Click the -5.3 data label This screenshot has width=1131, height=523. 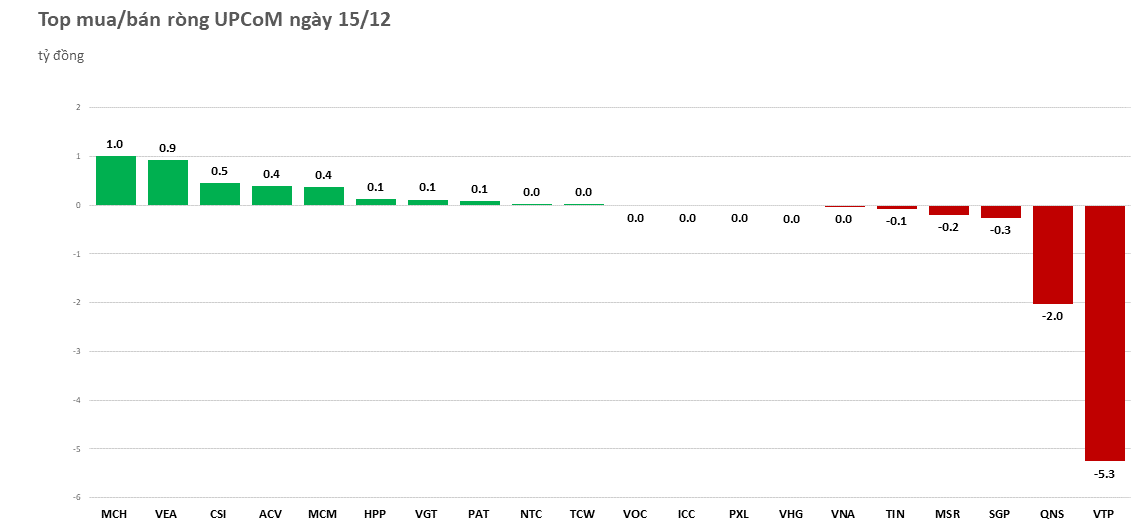coord(1104,474)
